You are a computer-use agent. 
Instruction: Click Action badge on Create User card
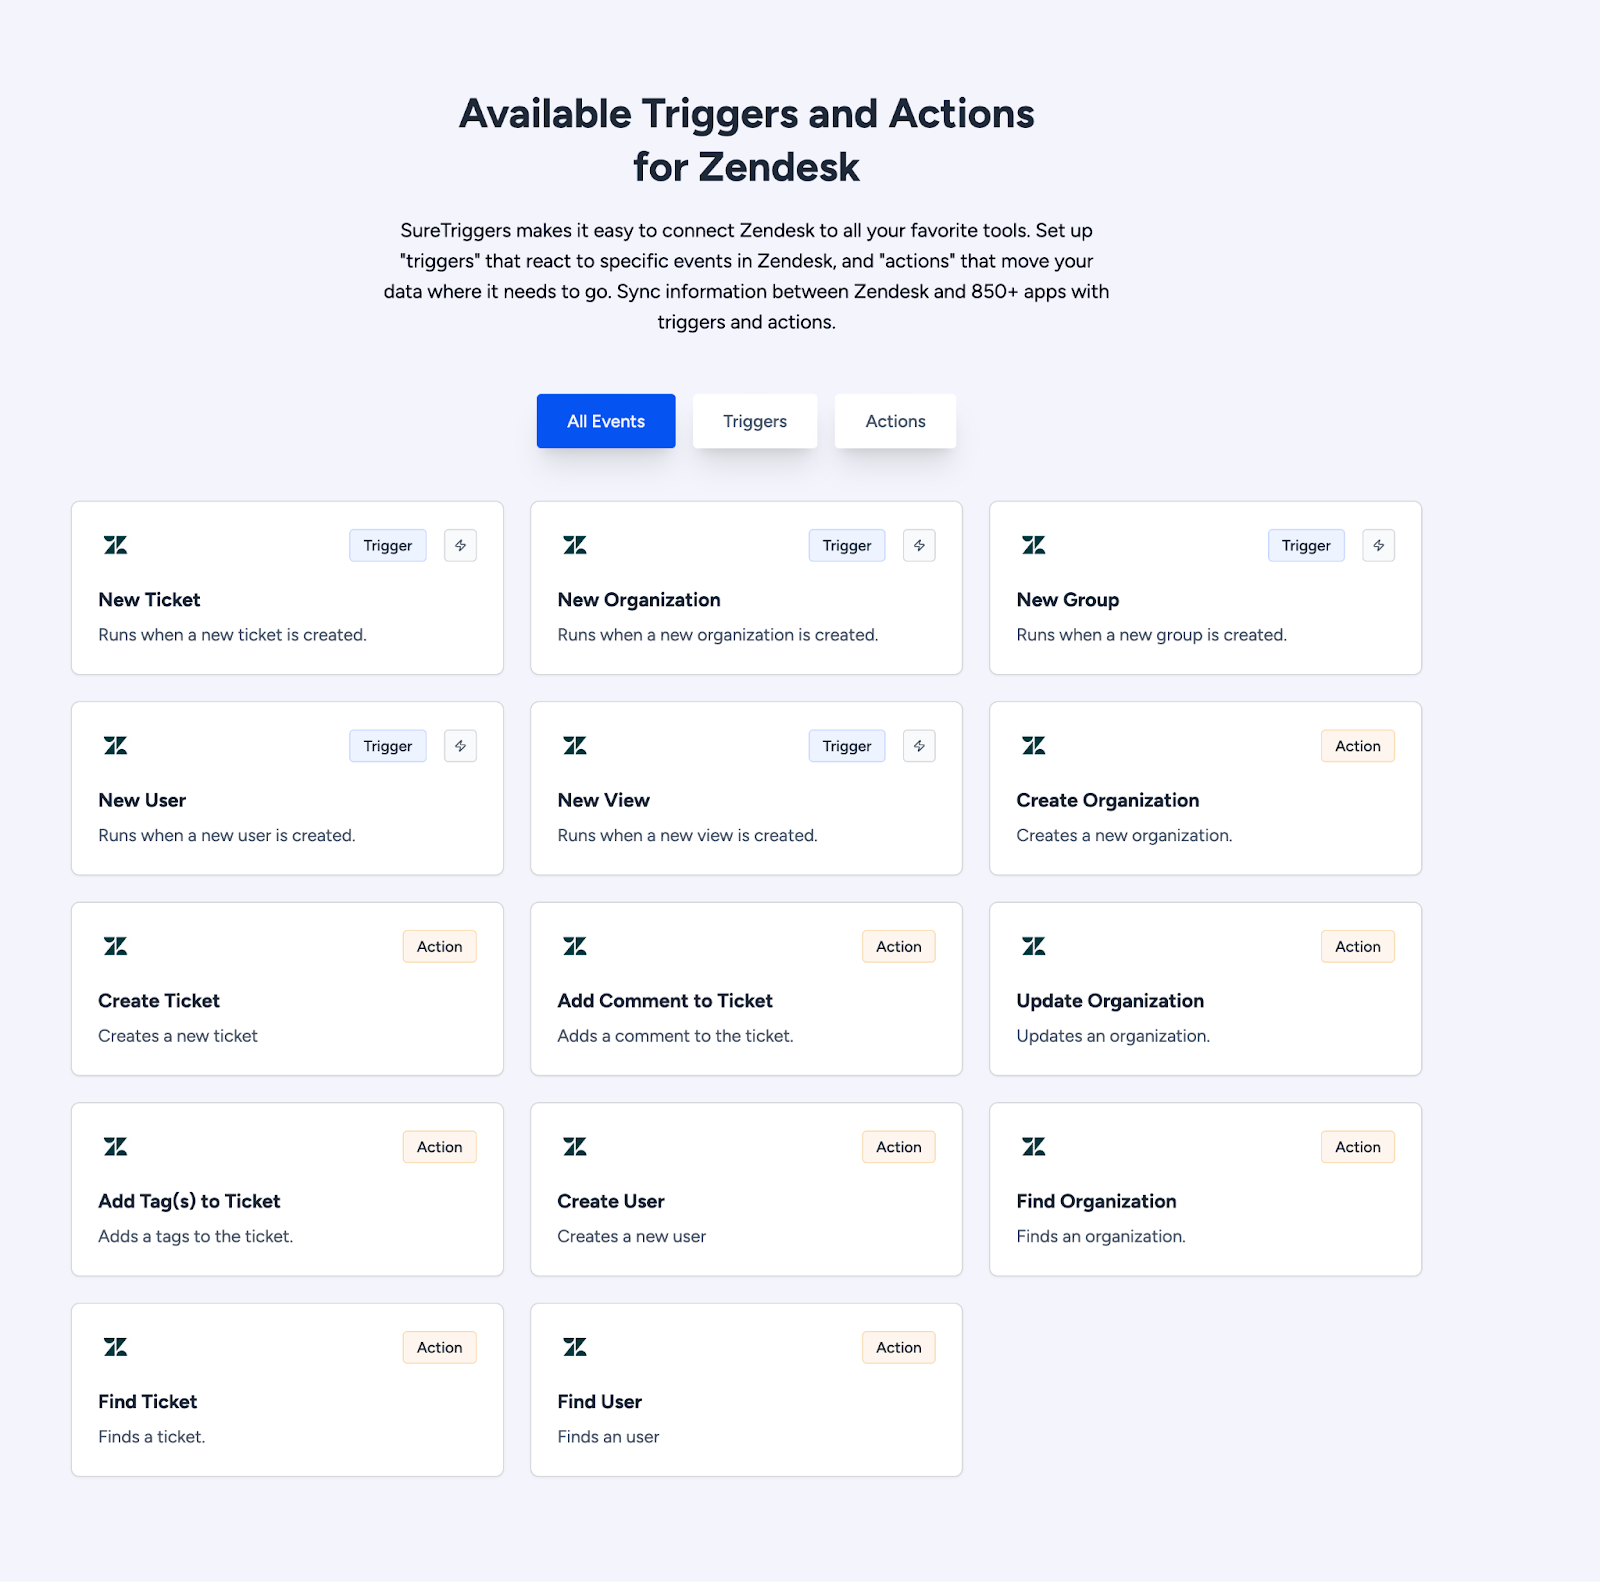(899, 1147)
